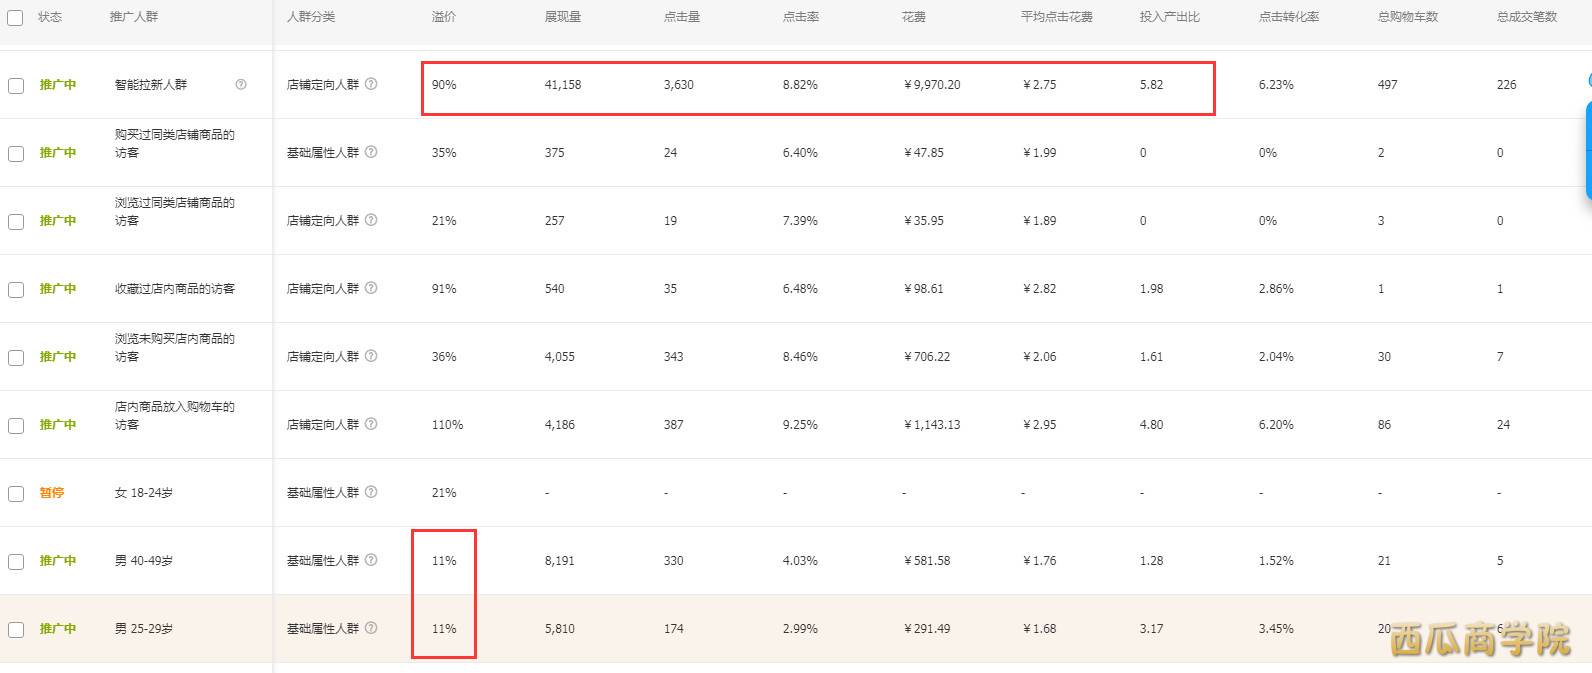Click the 5.82 ROI value
The height and width of the screenshot is (673, 1592).
(1152, 85)
